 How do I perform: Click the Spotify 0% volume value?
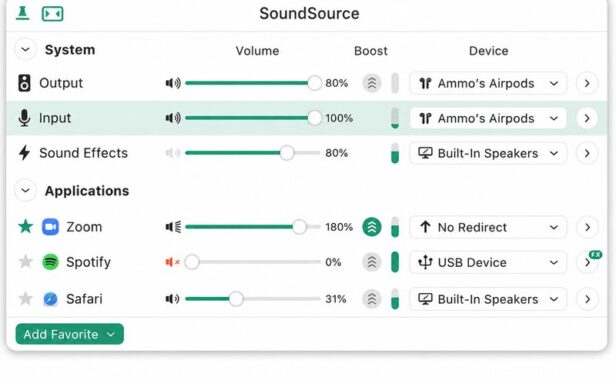click(x=333, y=262)
